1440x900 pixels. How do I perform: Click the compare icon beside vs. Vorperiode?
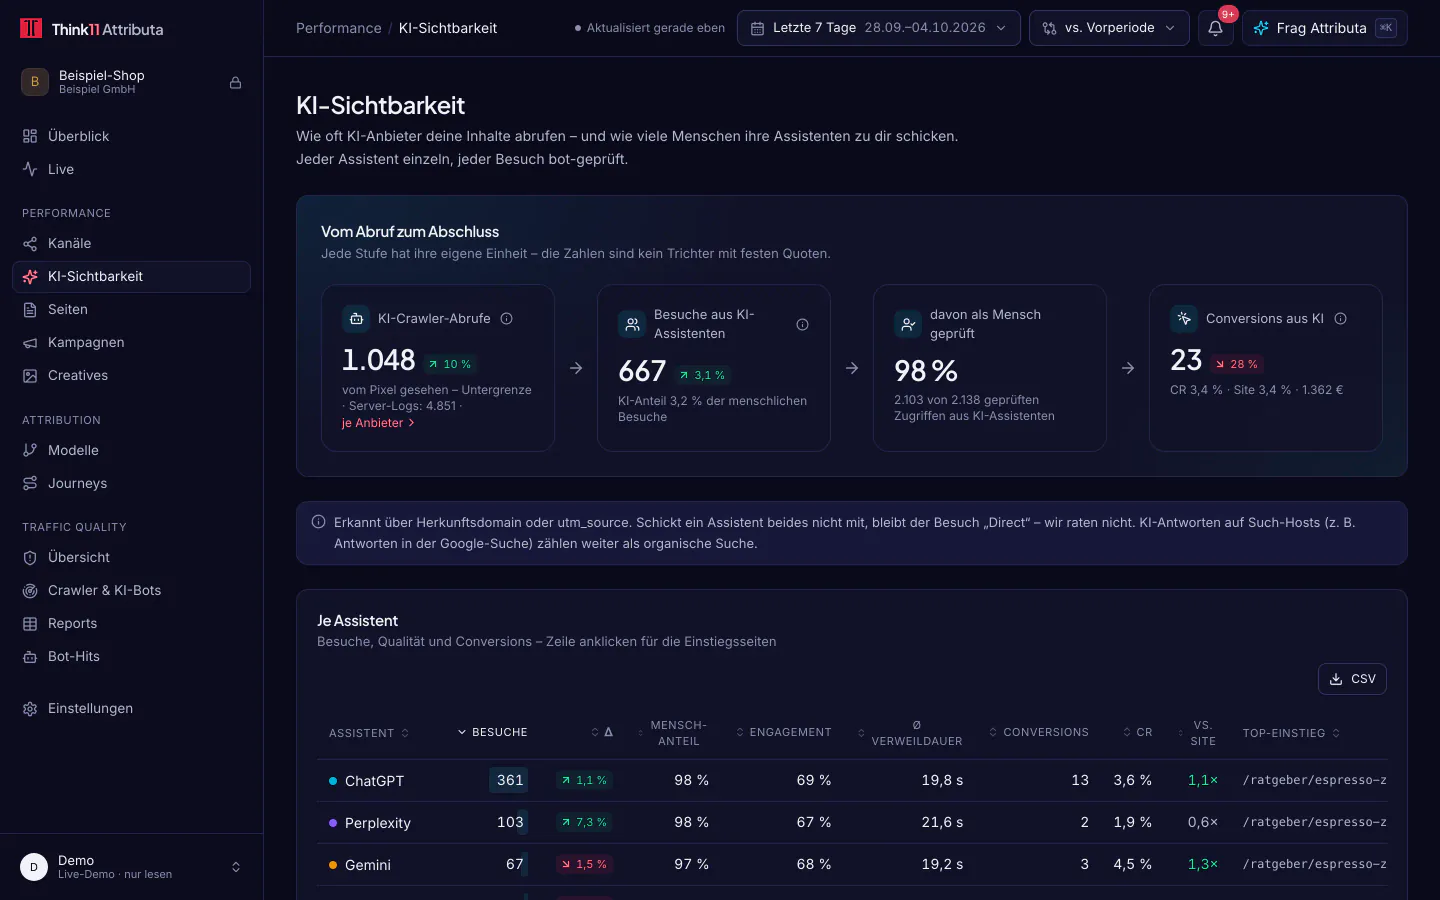(1049, 28)
